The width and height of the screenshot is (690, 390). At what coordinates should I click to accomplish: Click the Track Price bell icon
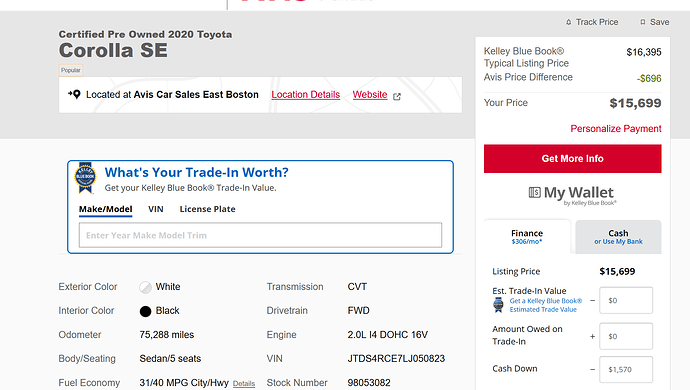click(x=569, y=22)
